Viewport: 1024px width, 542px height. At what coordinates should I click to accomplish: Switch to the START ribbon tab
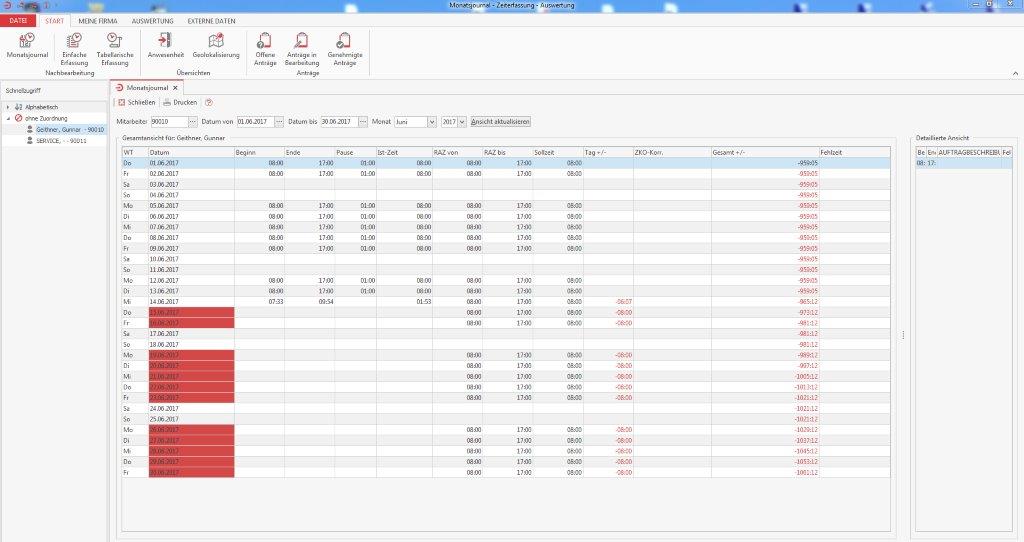55,21
